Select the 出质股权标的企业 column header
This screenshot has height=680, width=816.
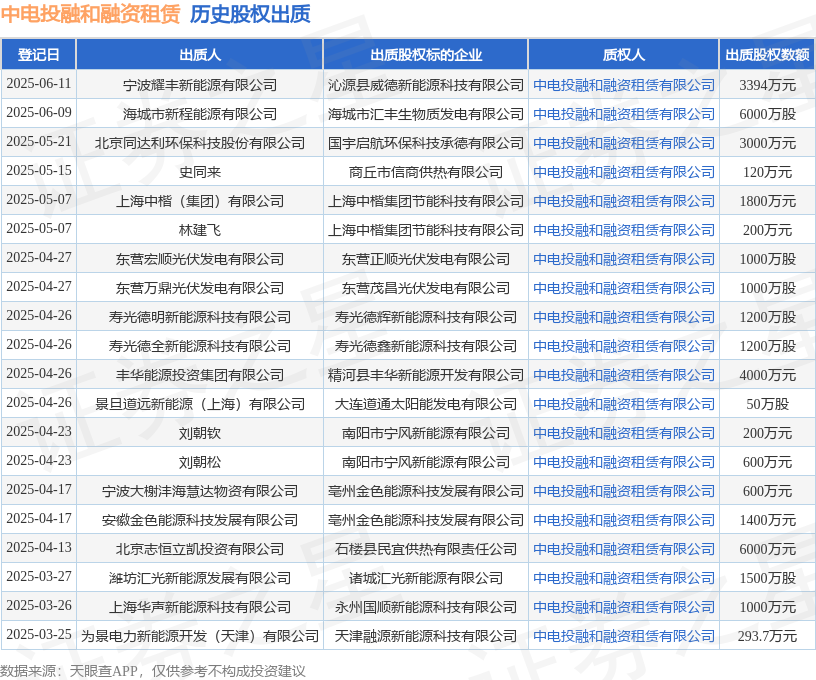pyautogui.click(x=426, y=55)
